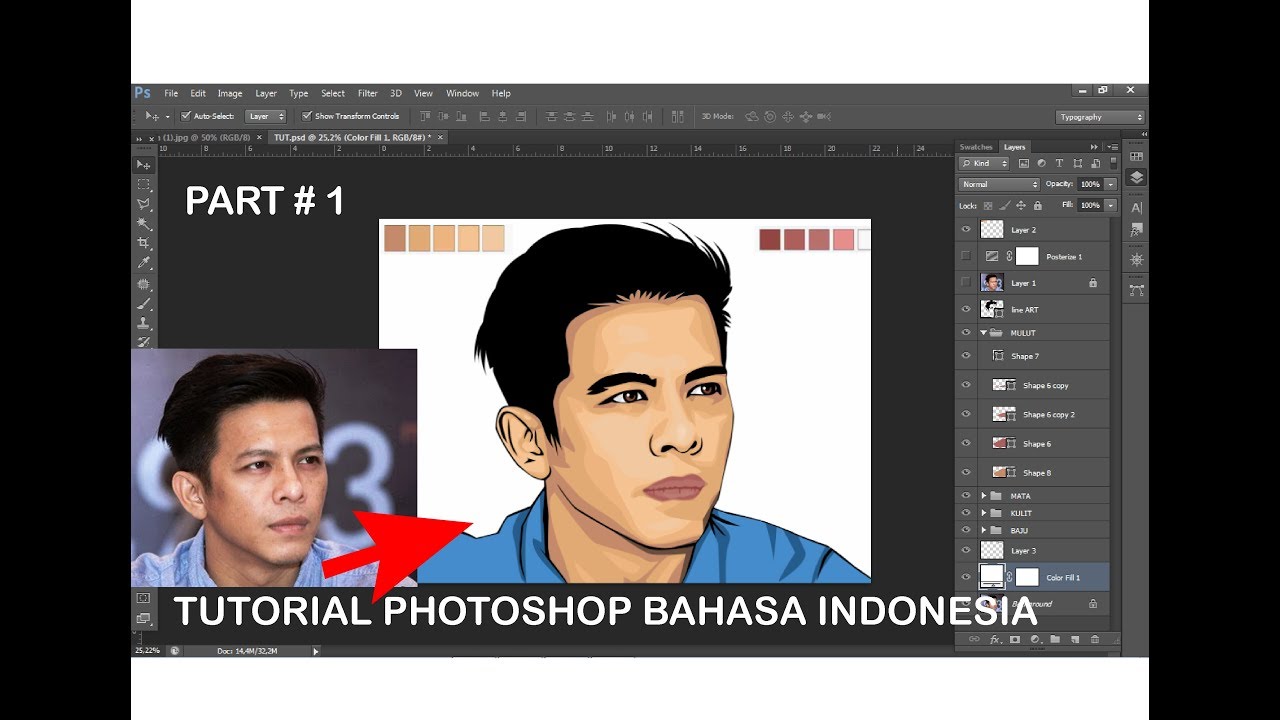The image size is (1280, 720).
Task: Select the Move tool in the toolbox
Action: [x=144, y=164]
